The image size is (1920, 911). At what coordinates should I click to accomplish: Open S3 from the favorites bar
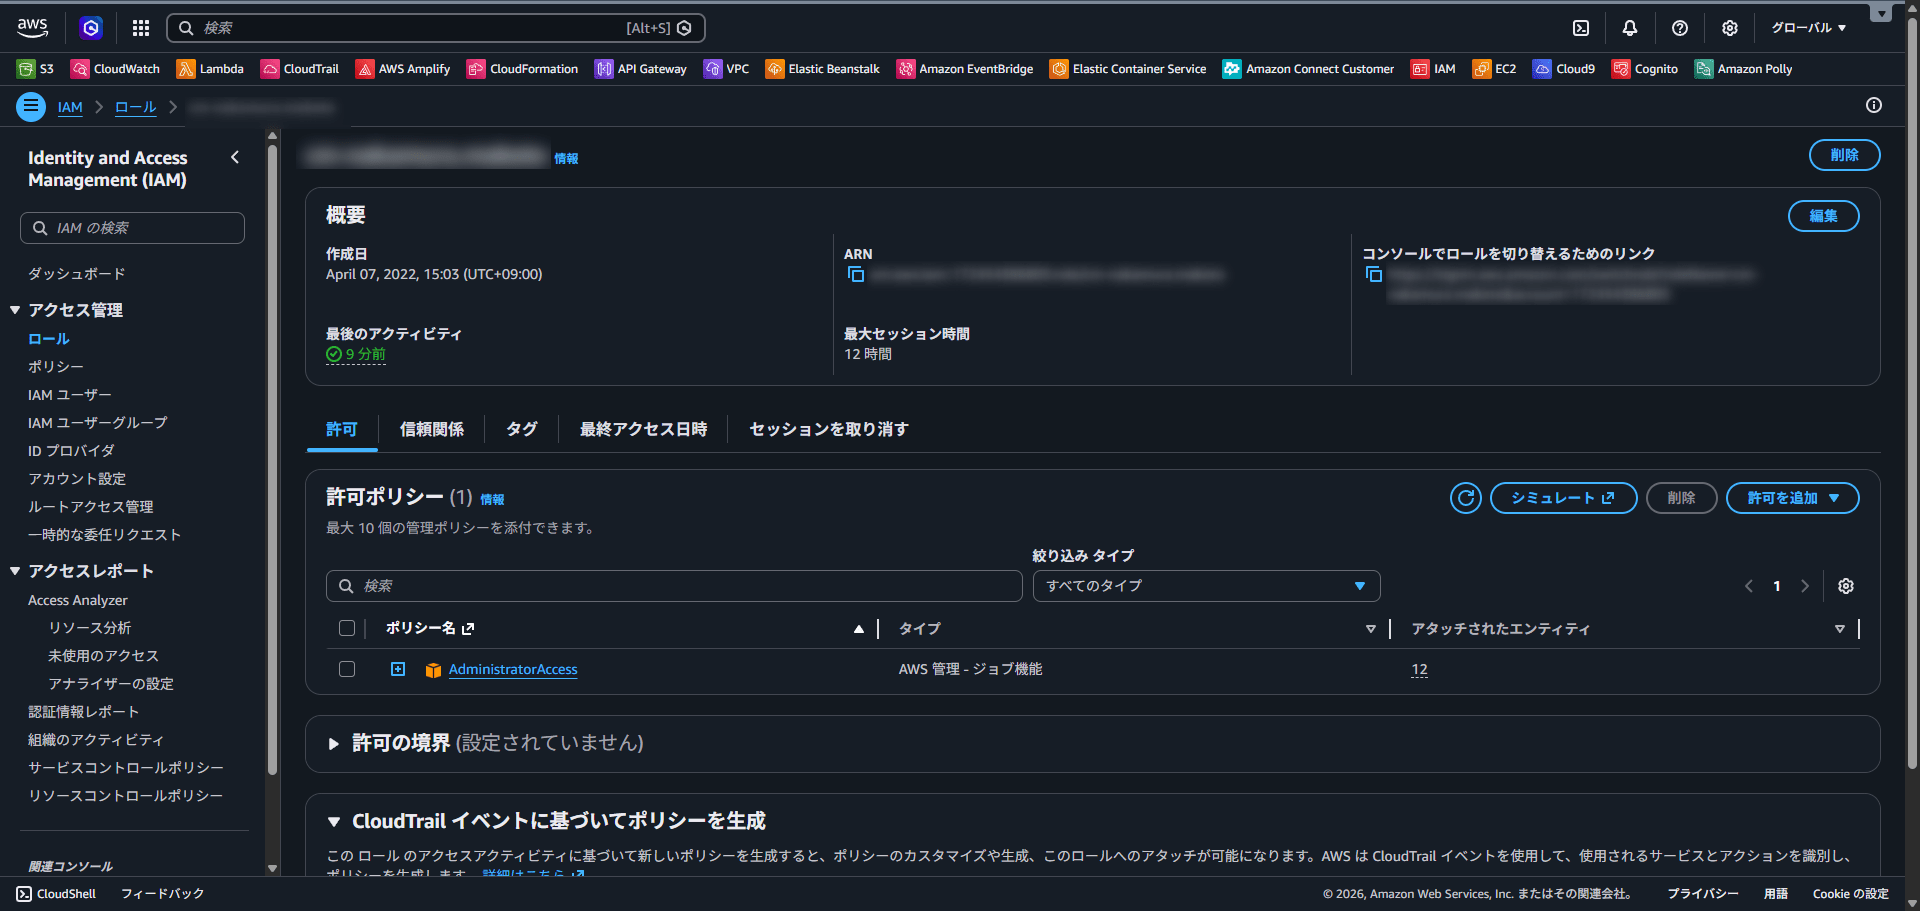coord(36,69)
